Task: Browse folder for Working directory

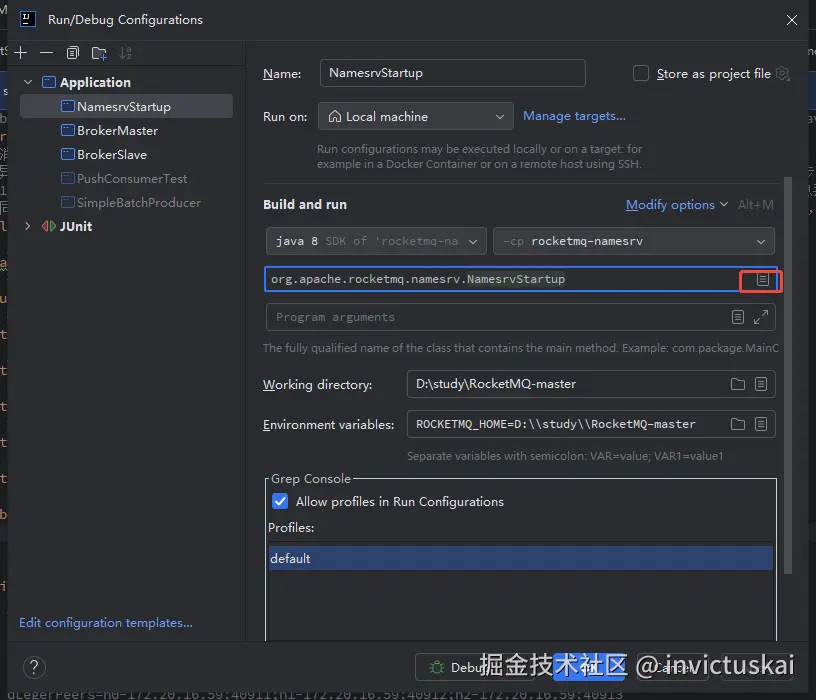Action: point(737,384)
